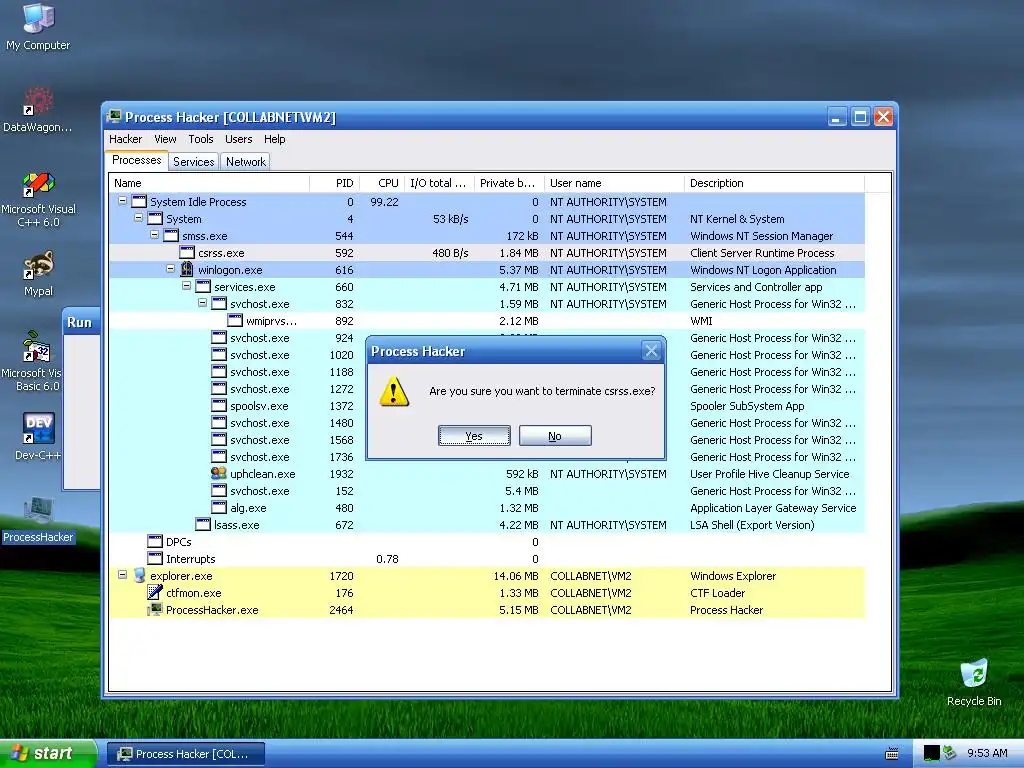
Task: Click the uphclean.exe process icon
Action: (x=219, y=473)
